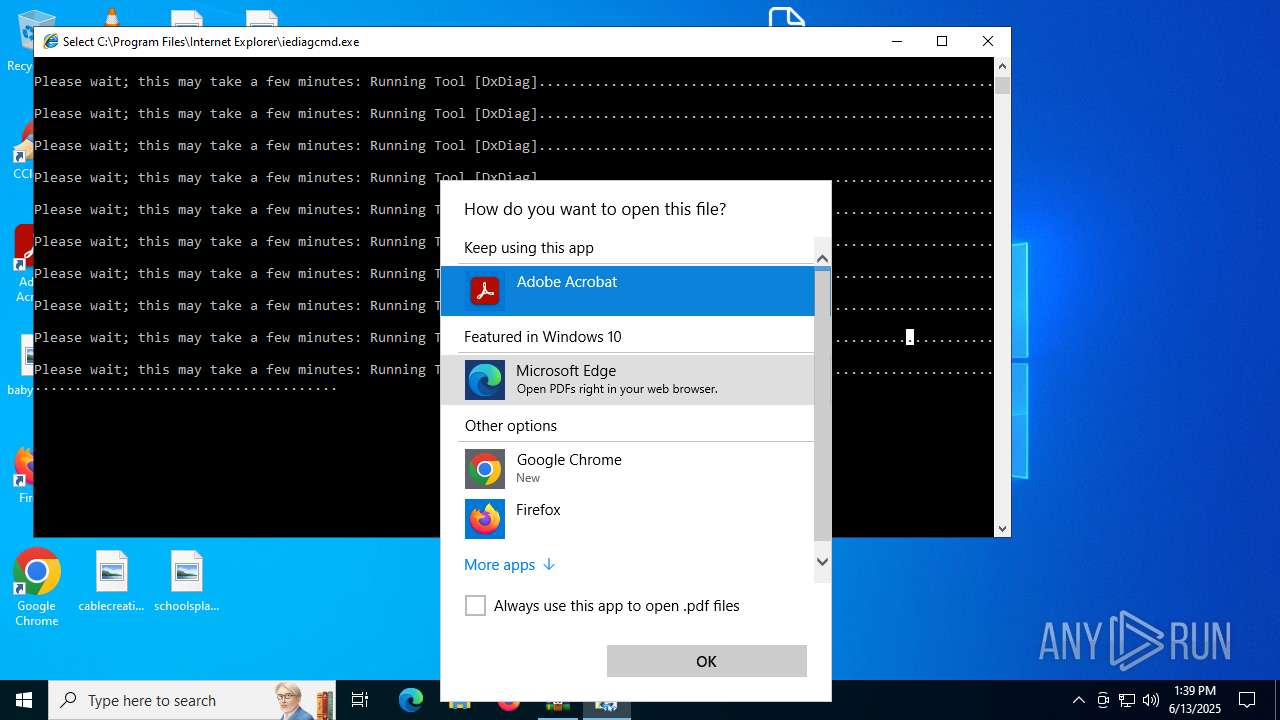Click the Internet Explorer icon in console title bar
1280x720 pixels.
[50, 41]
